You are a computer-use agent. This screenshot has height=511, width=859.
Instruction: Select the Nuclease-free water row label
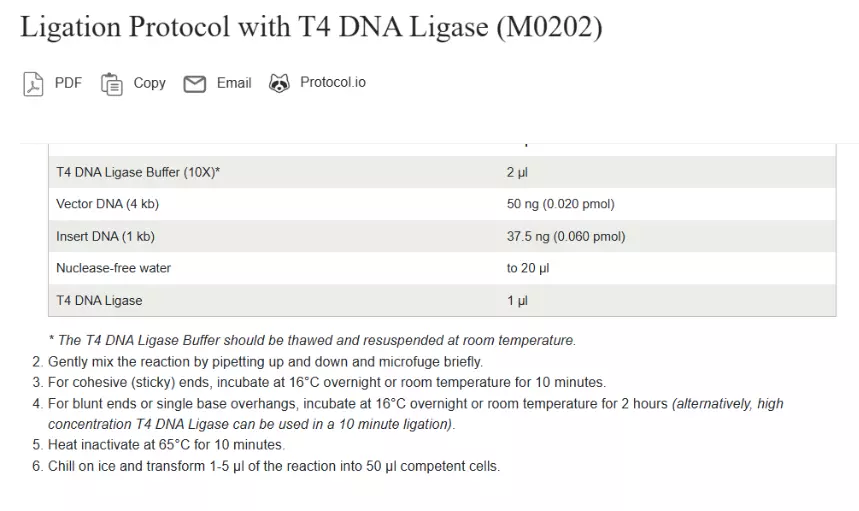113,268
